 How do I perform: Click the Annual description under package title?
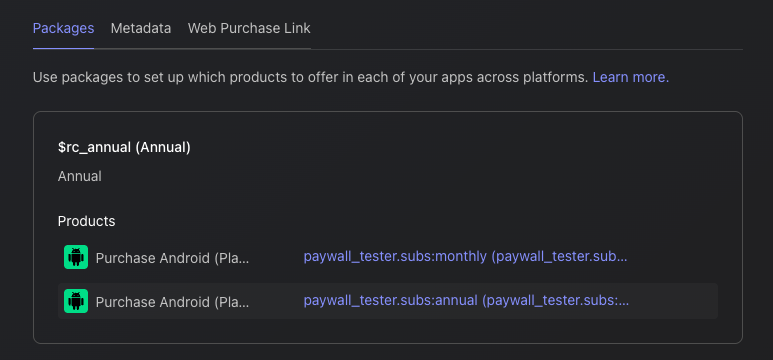[79, 177]
